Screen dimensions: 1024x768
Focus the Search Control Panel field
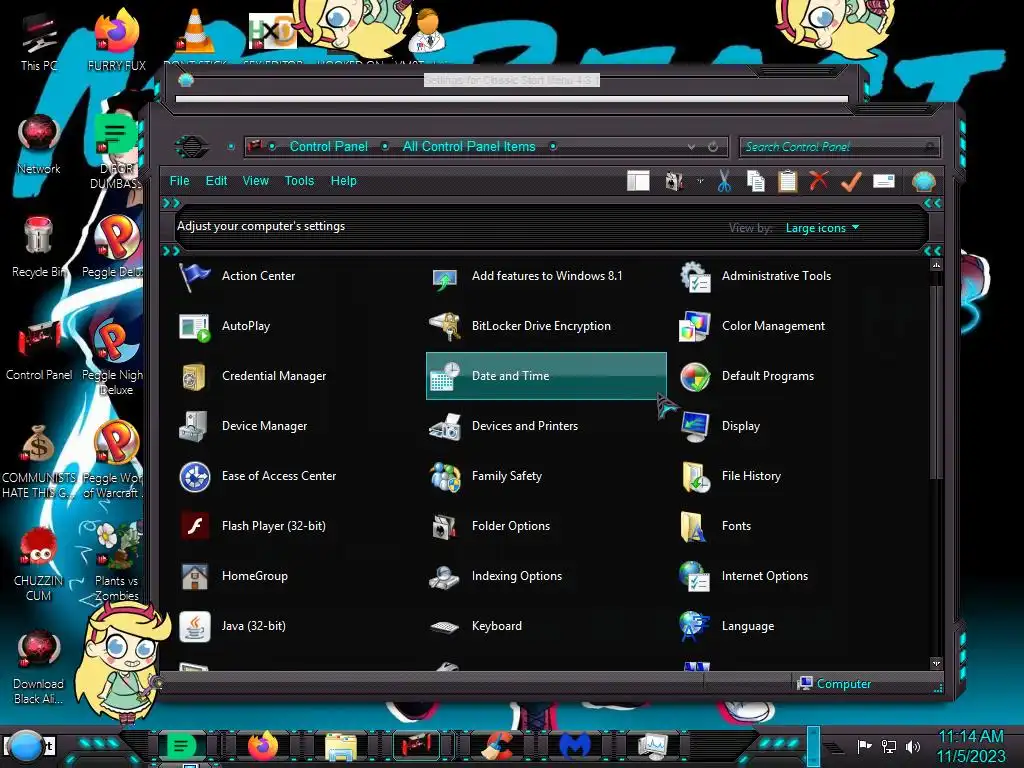[x=839, y=147]
